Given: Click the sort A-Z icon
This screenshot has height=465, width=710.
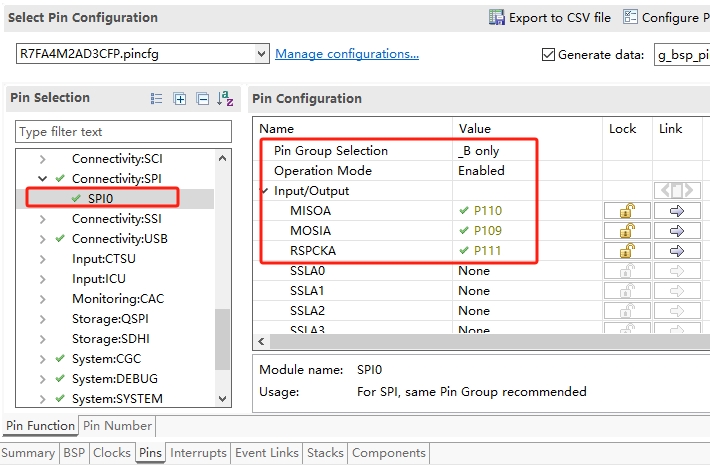Looking at the screenshot, I should click(x=225, y=98).
